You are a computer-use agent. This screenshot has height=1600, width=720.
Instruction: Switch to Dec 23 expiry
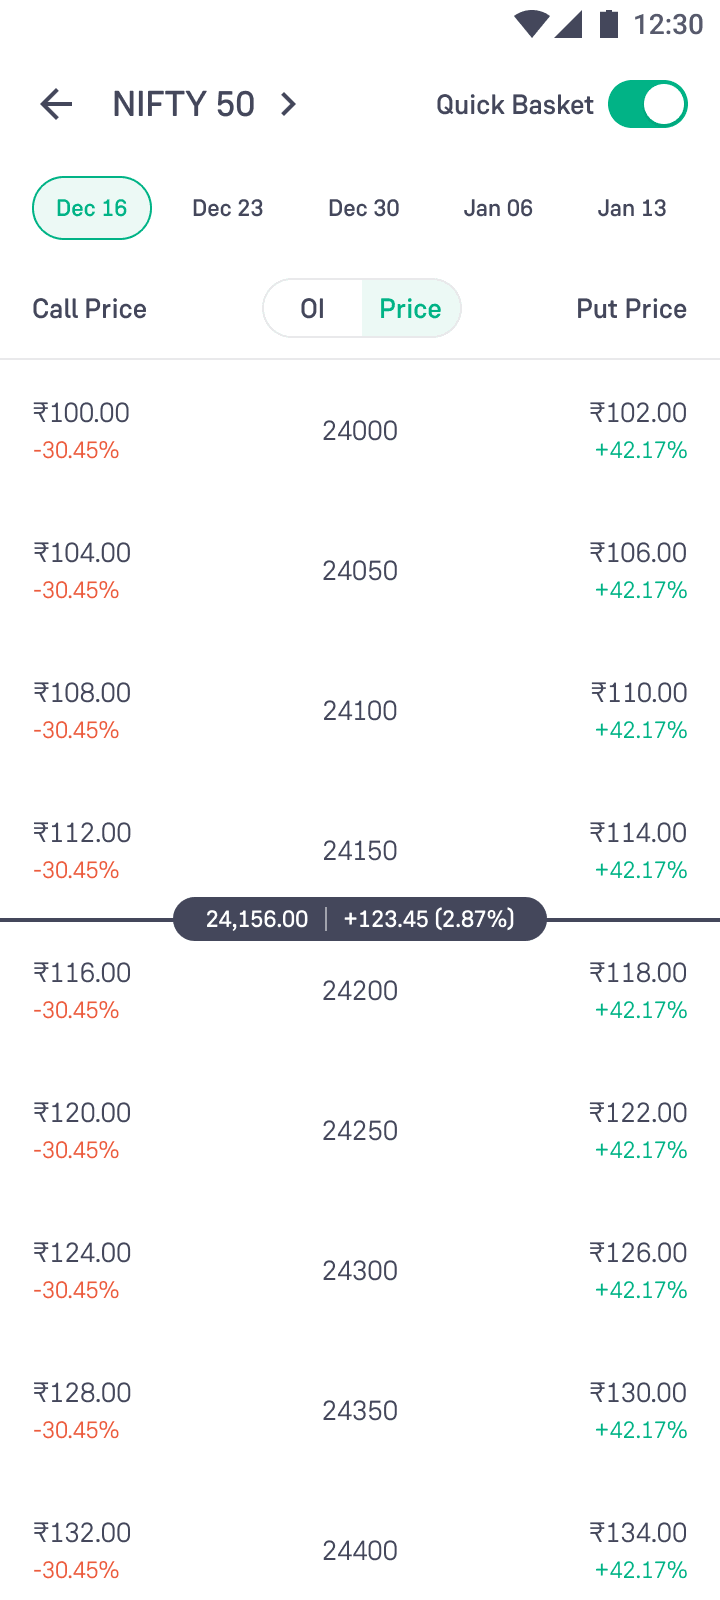pos(228,208)
